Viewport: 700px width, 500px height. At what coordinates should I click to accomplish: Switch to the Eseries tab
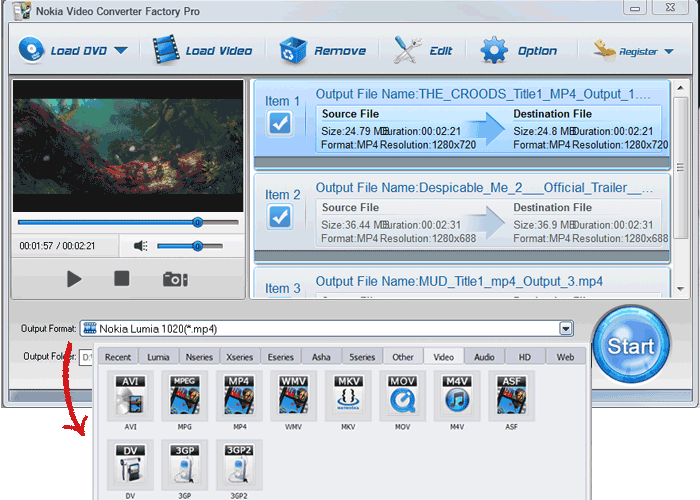coord(280,357)
